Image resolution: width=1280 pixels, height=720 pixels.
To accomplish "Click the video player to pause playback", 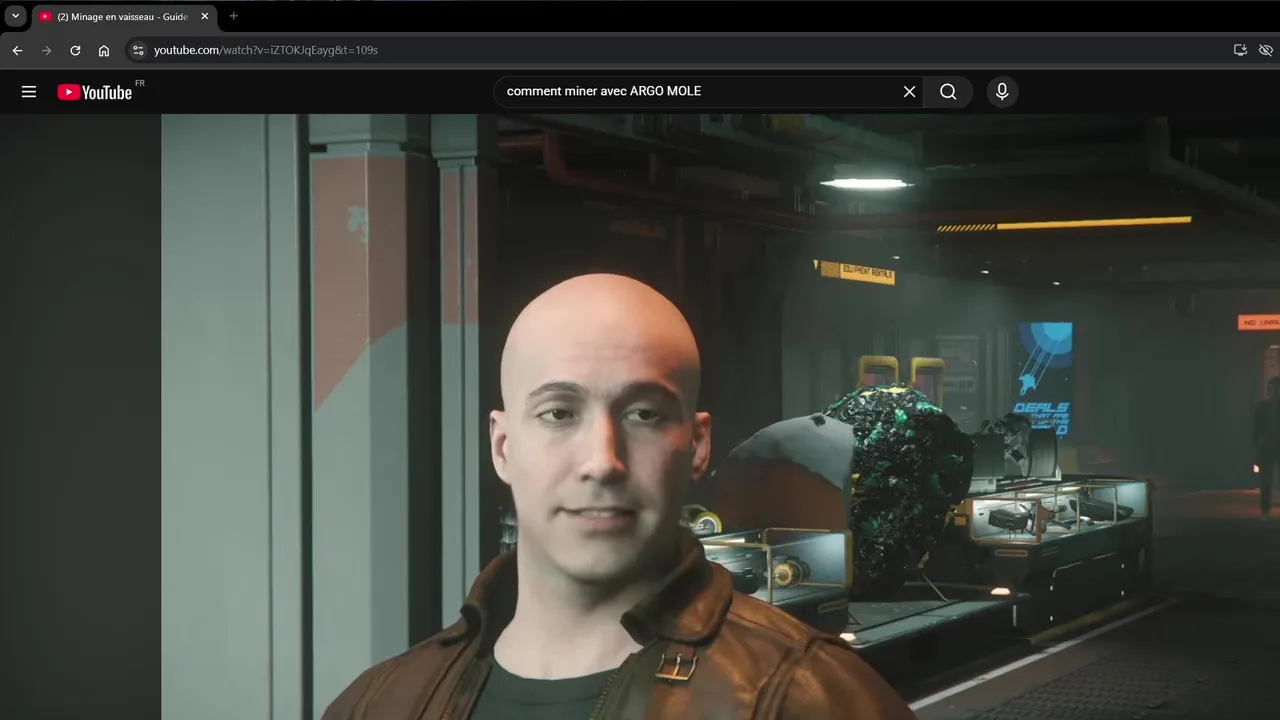I will pyautogui.click(x=720, y=417).
